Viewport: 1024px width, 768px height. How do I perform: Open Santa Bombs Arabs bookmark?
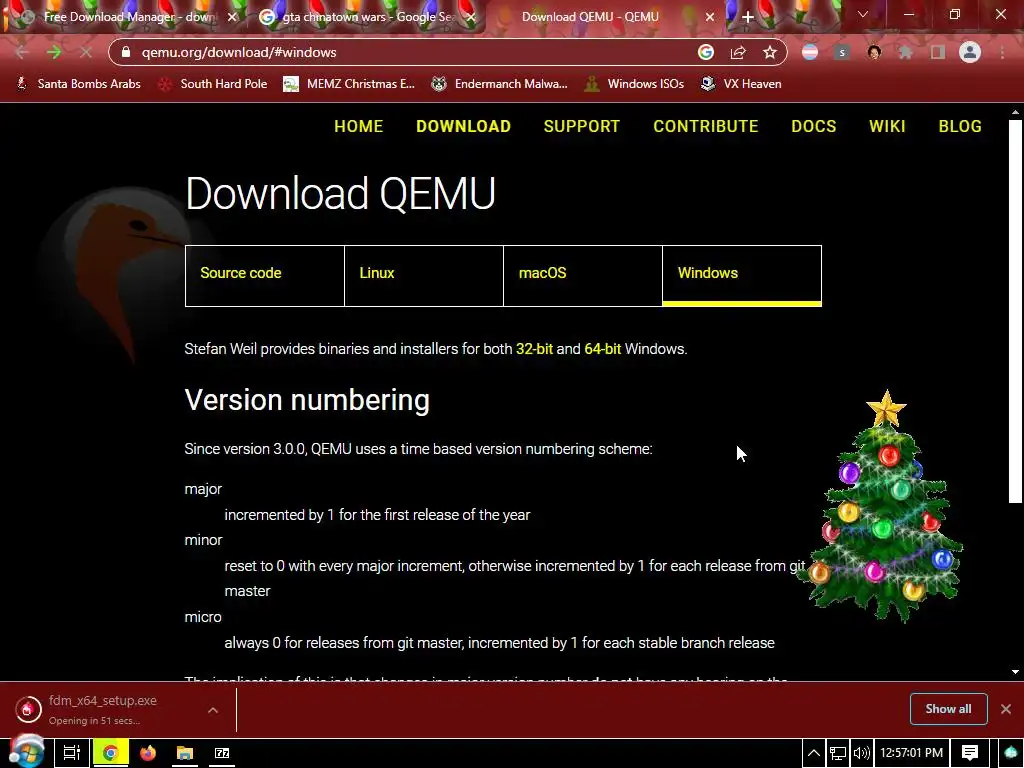click(79, 84)
